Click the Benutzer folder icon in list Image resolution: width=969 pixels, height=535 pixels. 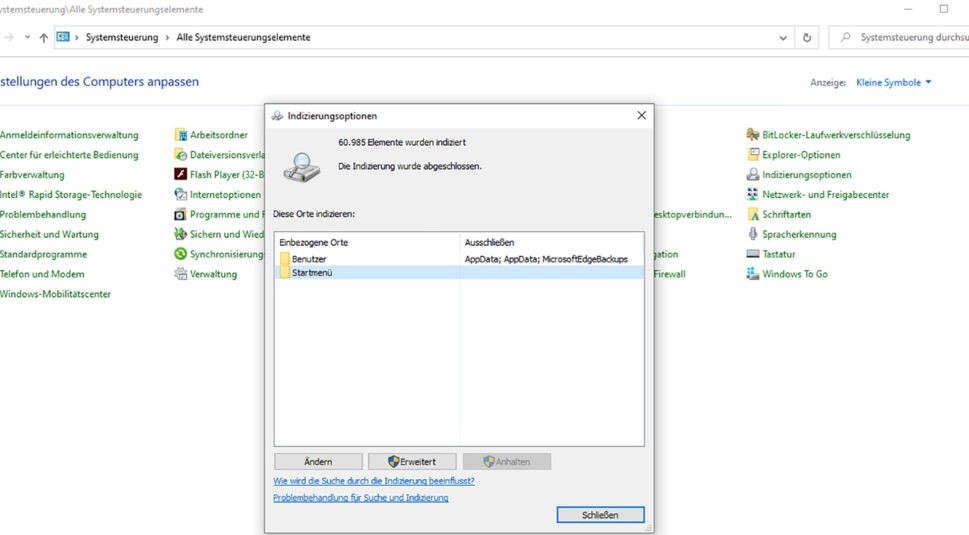(x=285, y=259)
